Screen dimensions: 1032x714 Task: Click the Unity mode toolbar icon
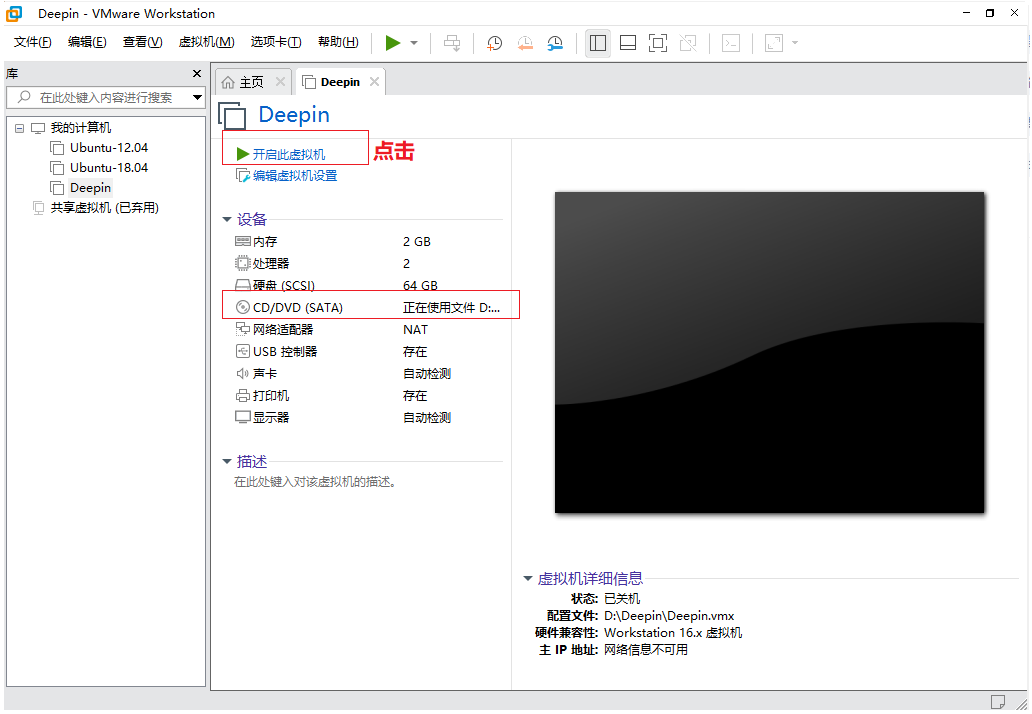point(688,43)
